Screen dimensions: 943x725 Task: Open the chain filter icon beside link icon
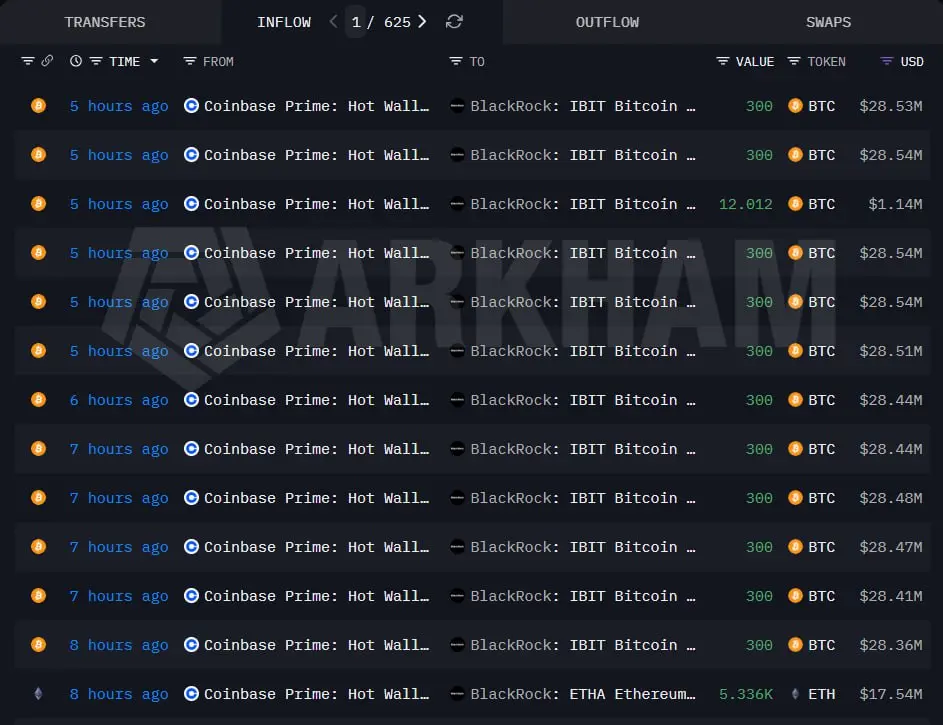[x=28, y=61]
